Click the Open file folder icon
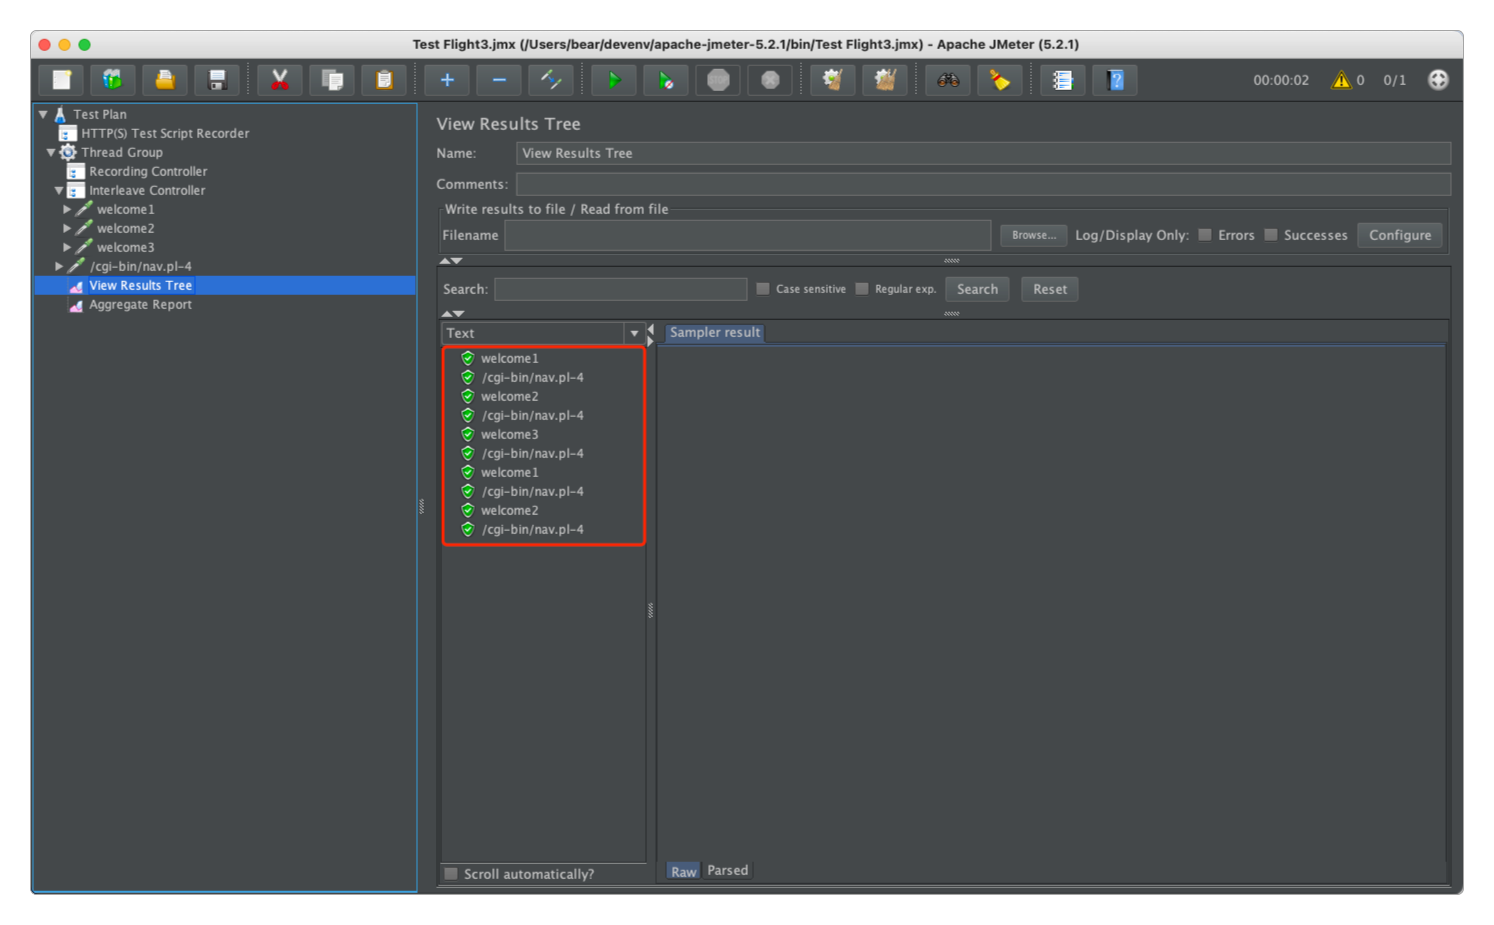Image resolution: width=1494 pixels, height=925 pixels. pyautogui.click(x=165, y=80)
